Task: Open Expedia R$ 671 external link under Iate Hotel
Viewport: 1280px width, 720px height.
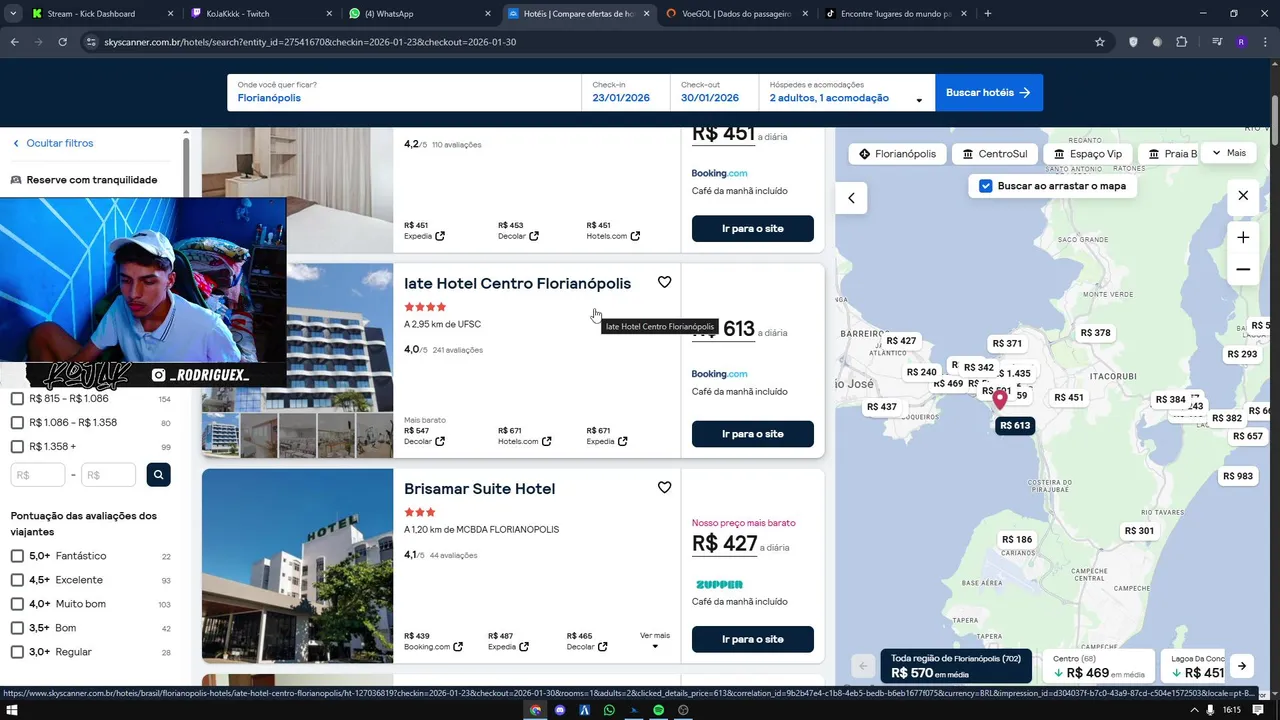Action: 622,441
